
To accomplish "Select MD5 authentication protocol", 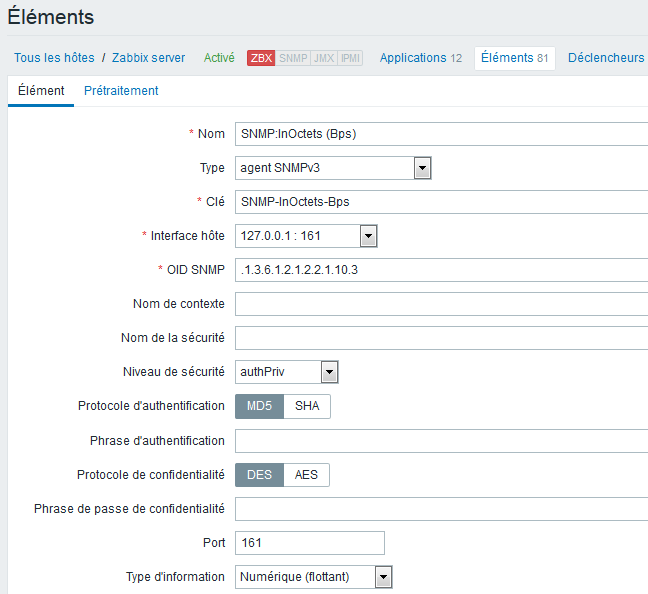I will click(260, 406).
